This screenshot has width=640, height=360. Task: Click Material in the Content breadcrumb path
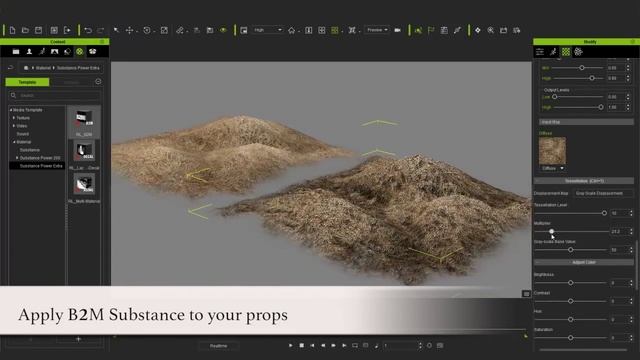[43, 68]
